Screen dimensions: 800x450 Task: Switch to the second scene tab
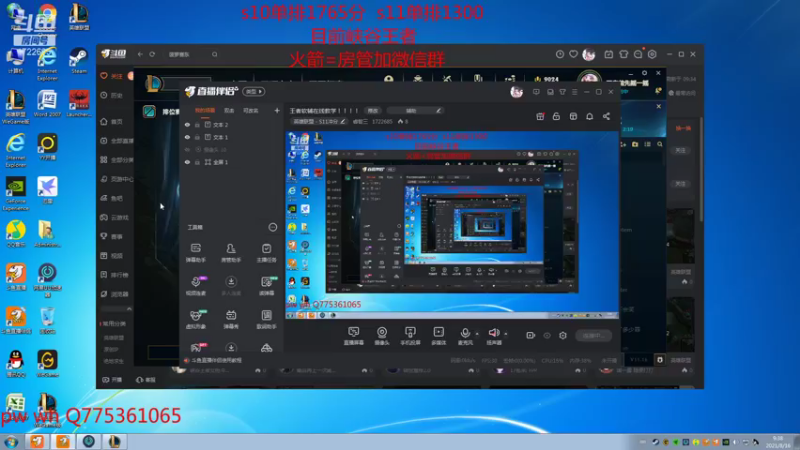229,110
